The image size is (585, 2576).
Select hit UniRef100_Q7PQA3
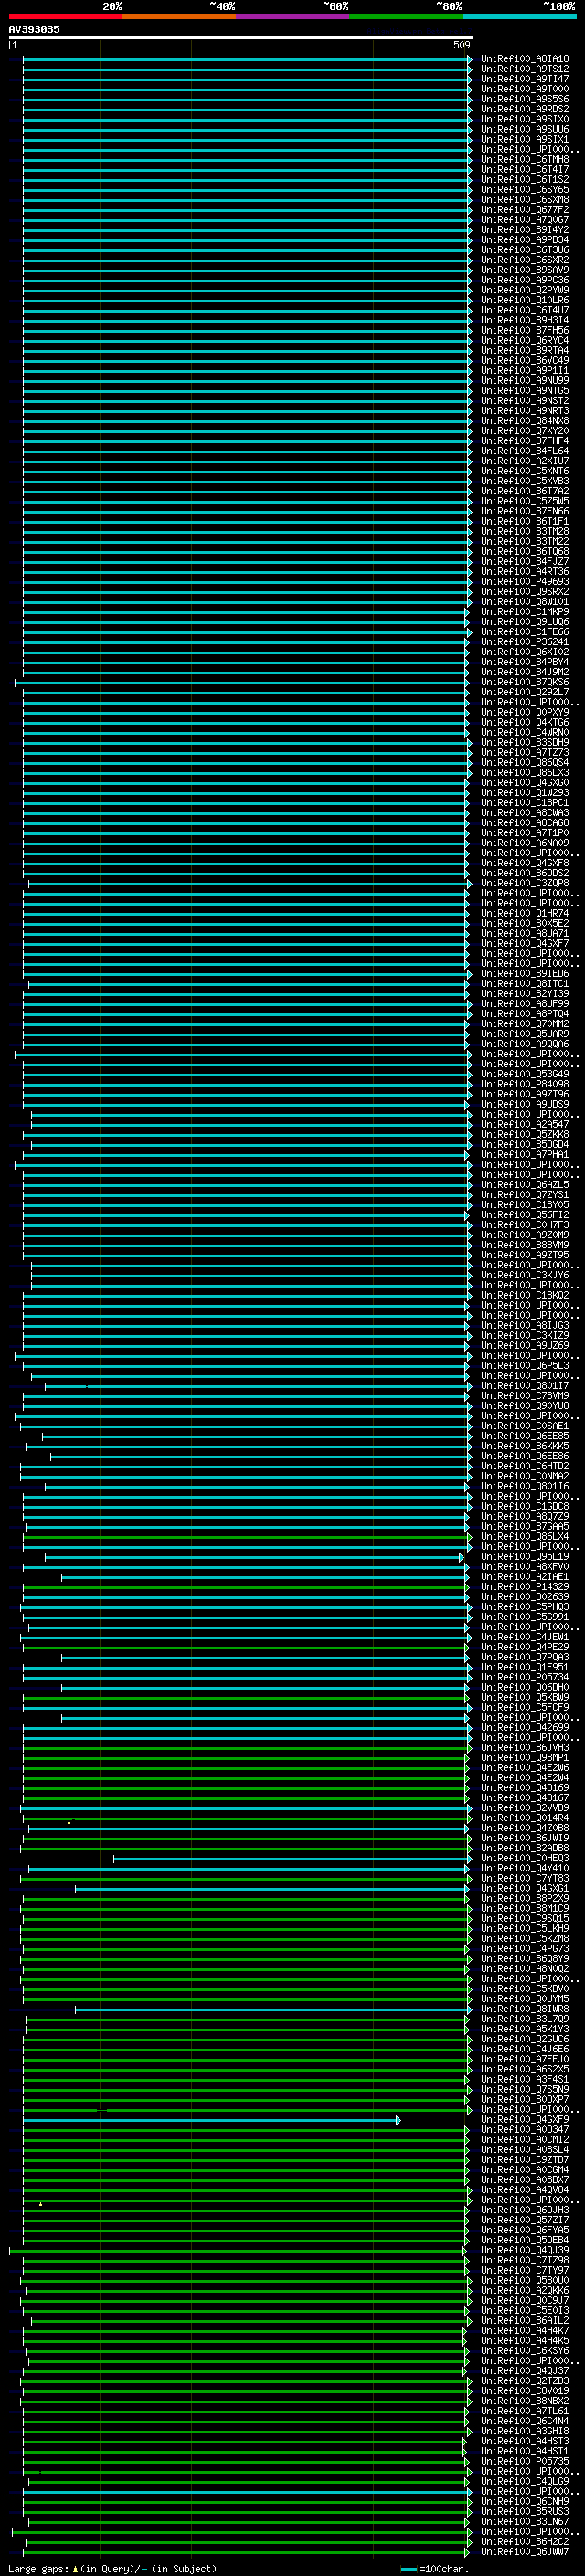pyautogui.click(x=524, y=1657)
